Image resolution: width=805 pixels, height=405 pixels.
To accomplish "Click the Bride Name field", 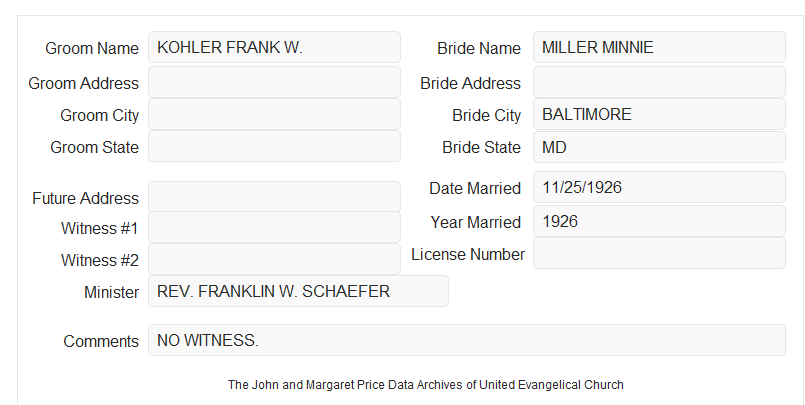I will point(659,47).
